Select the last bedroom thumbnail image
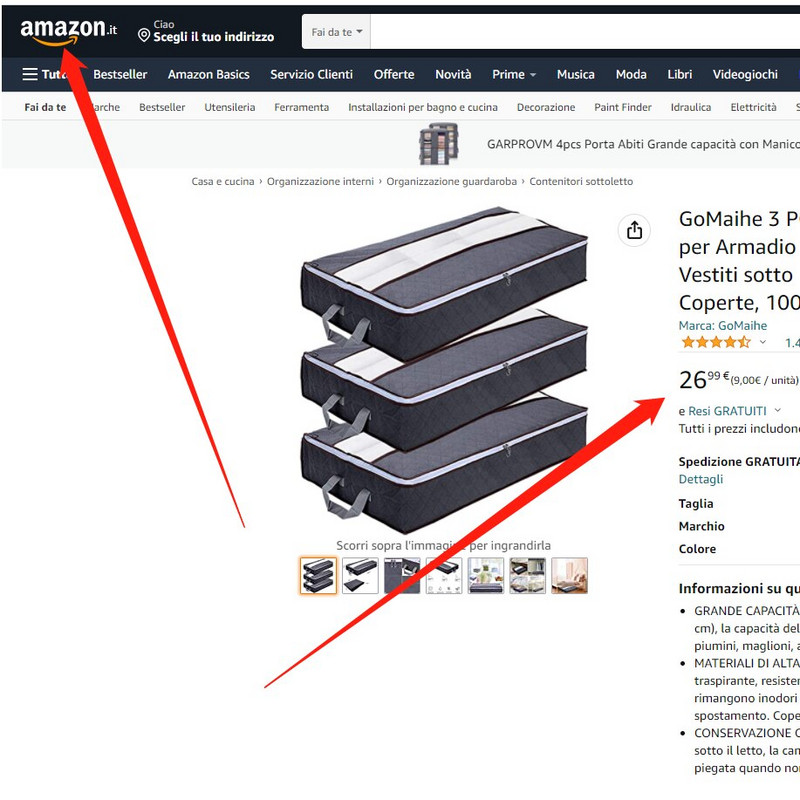Screen dimensions: 800x800 pos(569,576)
